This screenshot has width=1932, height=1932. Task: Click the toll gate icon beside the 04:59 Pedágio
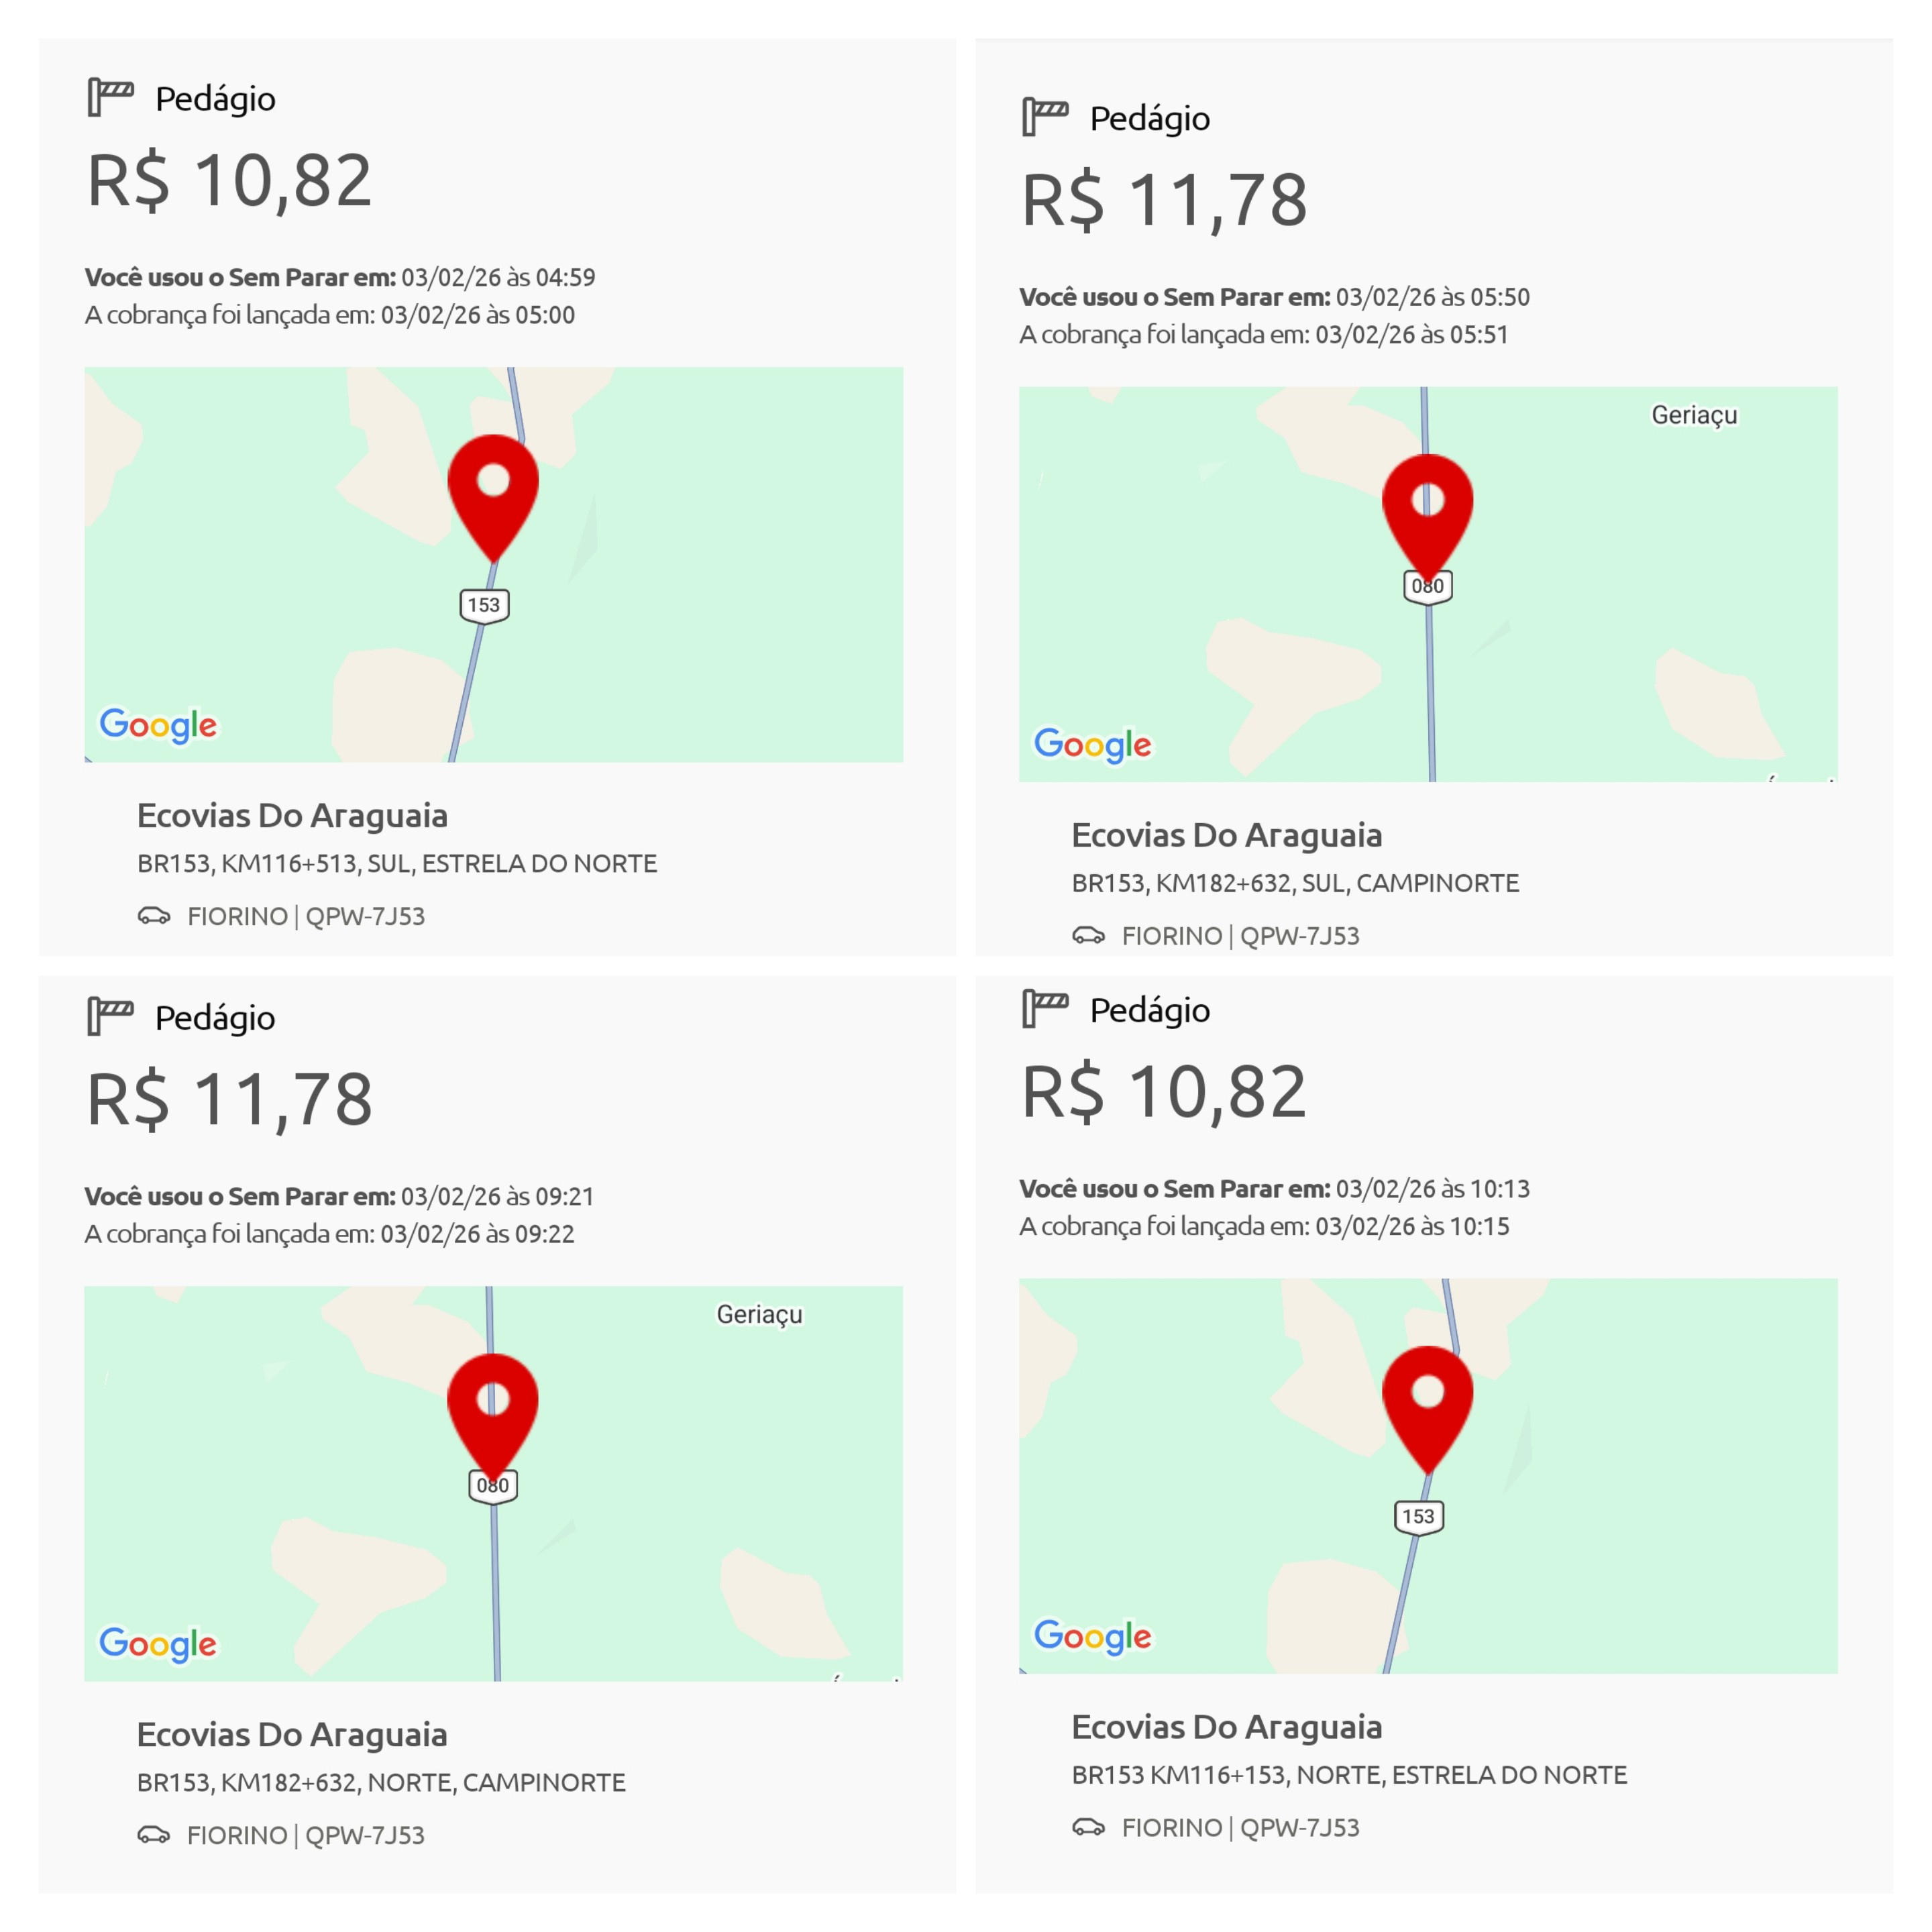pyautogui.click(x=110, y=97)
